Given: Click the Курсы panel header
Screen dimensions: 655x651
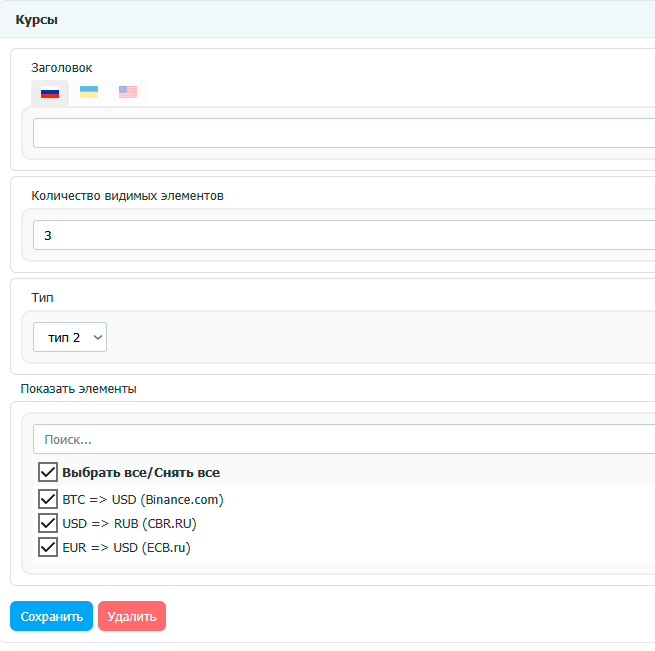Looking at the screenshot, I should tap(36, 20).
